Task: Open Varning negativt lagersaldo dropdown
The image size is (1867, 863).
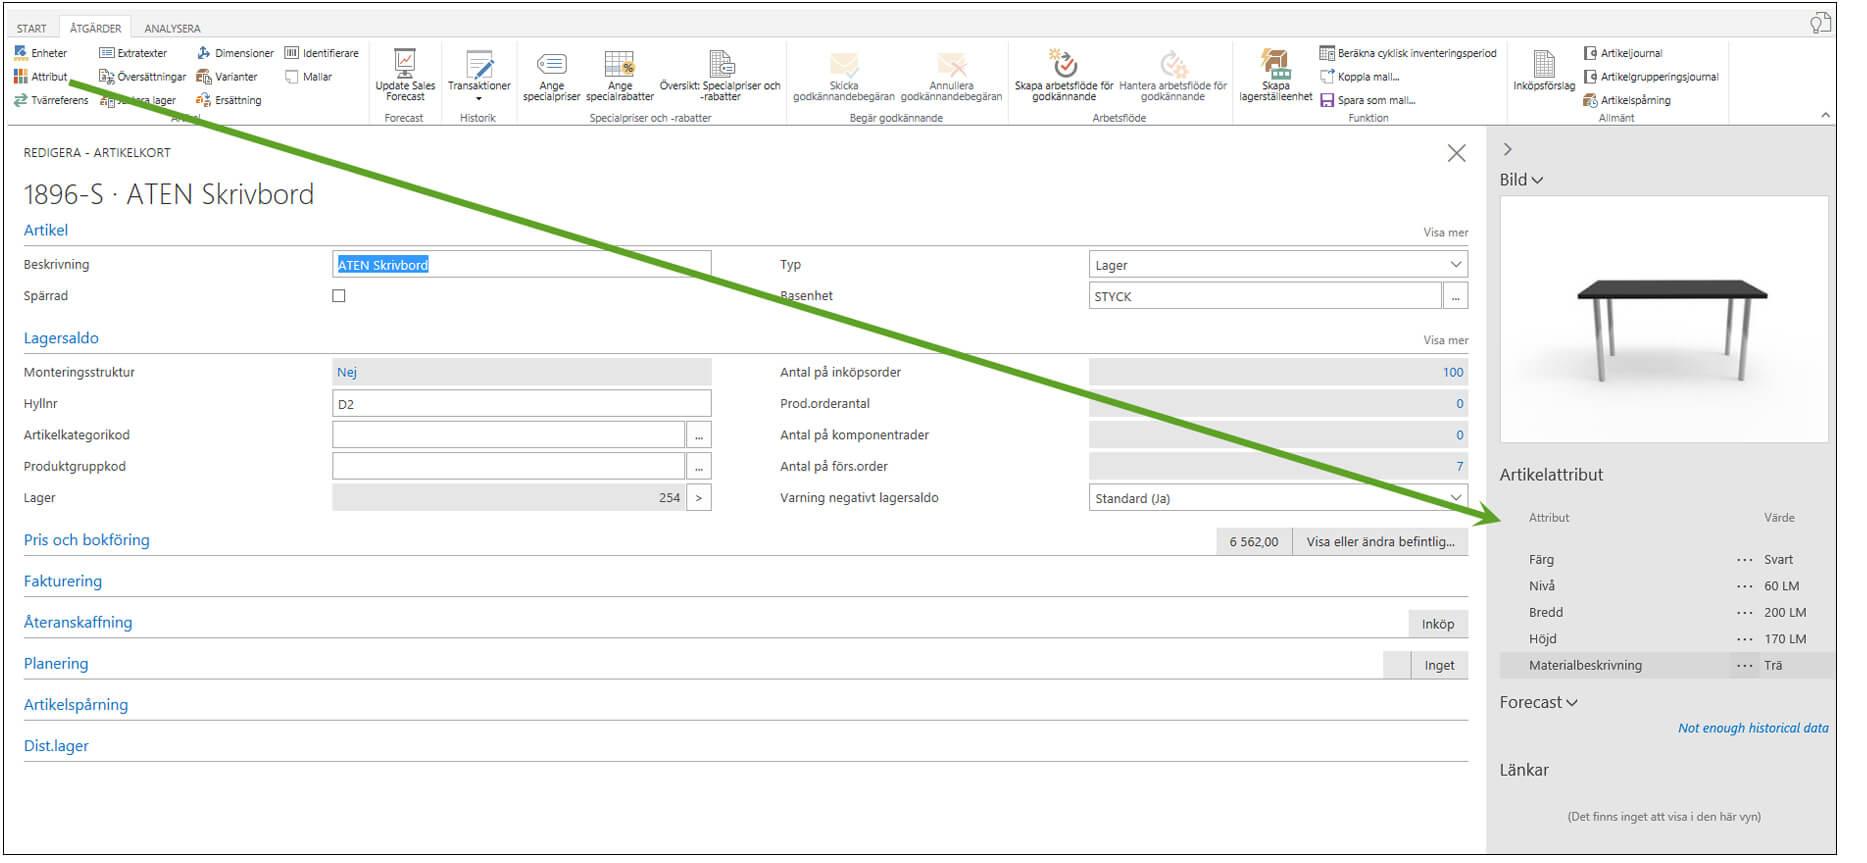Action: coord(1455,498)
